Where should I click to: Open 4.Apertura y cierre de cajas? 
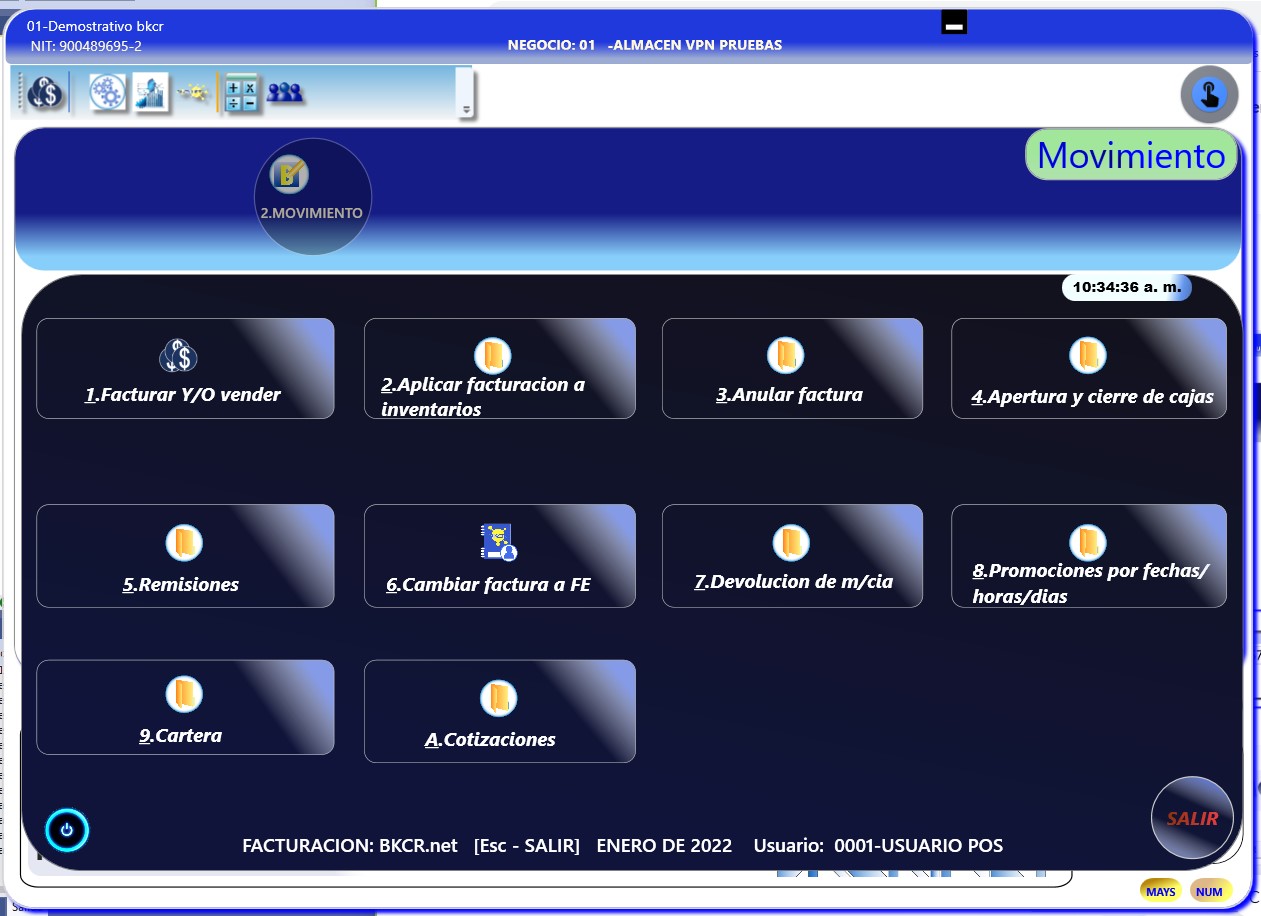[x=1088, y=369]
